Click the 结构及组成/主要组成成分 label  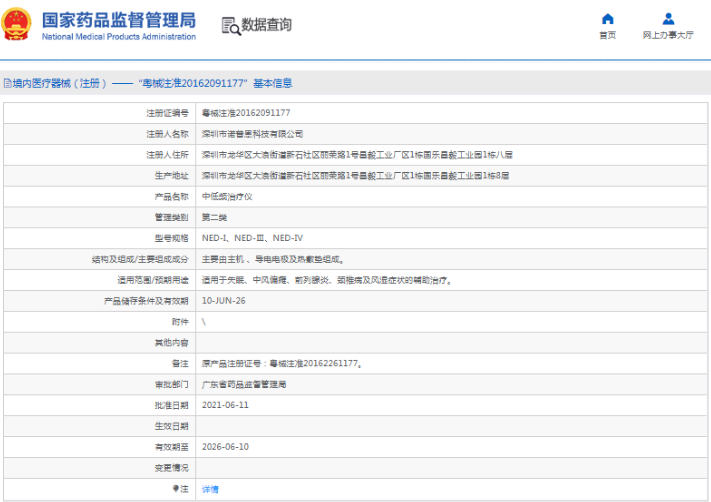(140, 259)
